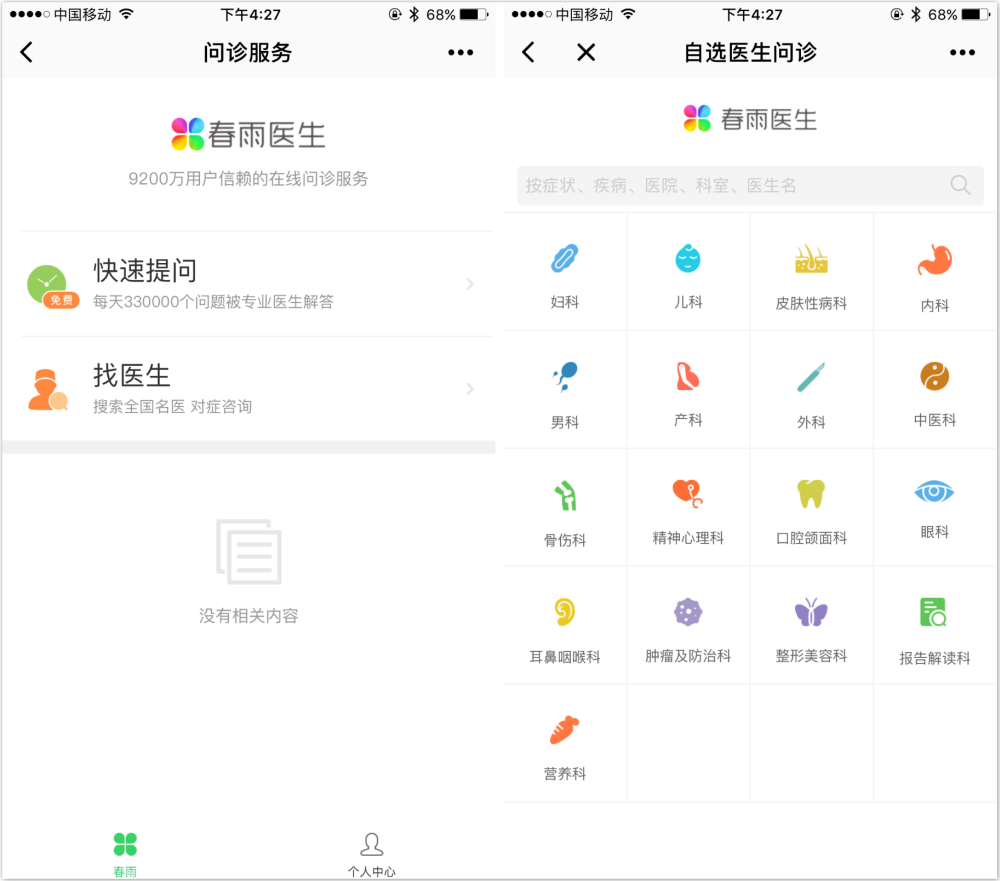This screenshot has width=1000, height=881.
Task: Select the 报告解读科 report icon
Action: pyautogui.click(x=934, y=612)
